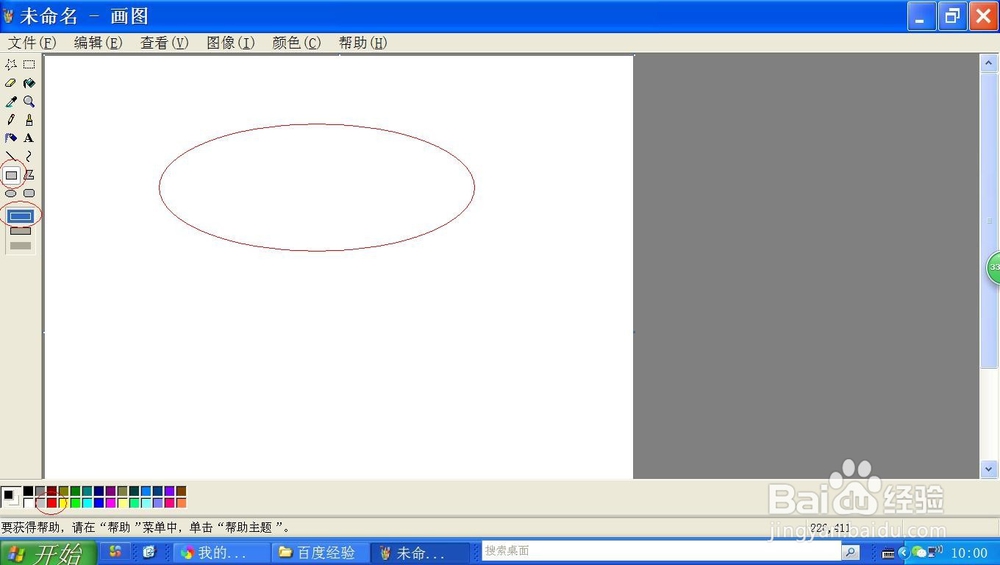Pick the dark green palette swatch
Screen dimensions: 1000x565
pyautogui.click(x=75, y=491)
